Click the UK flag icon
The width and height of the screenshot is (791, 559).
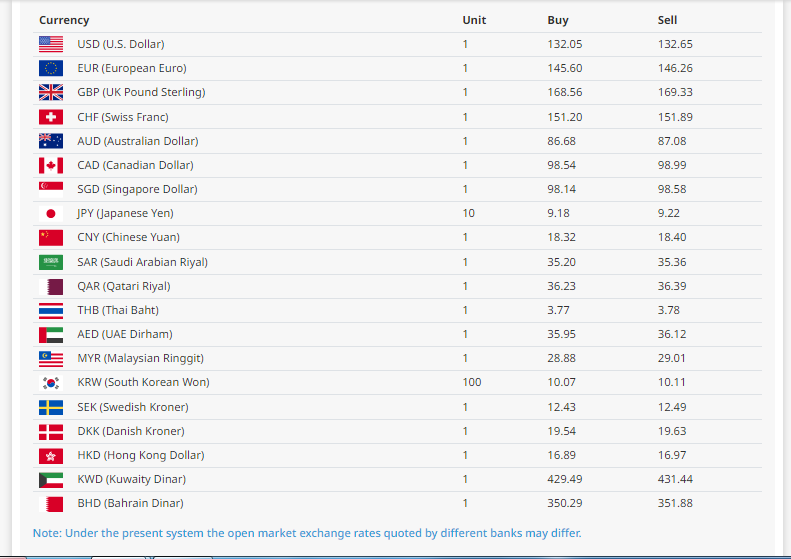[51, 92]
